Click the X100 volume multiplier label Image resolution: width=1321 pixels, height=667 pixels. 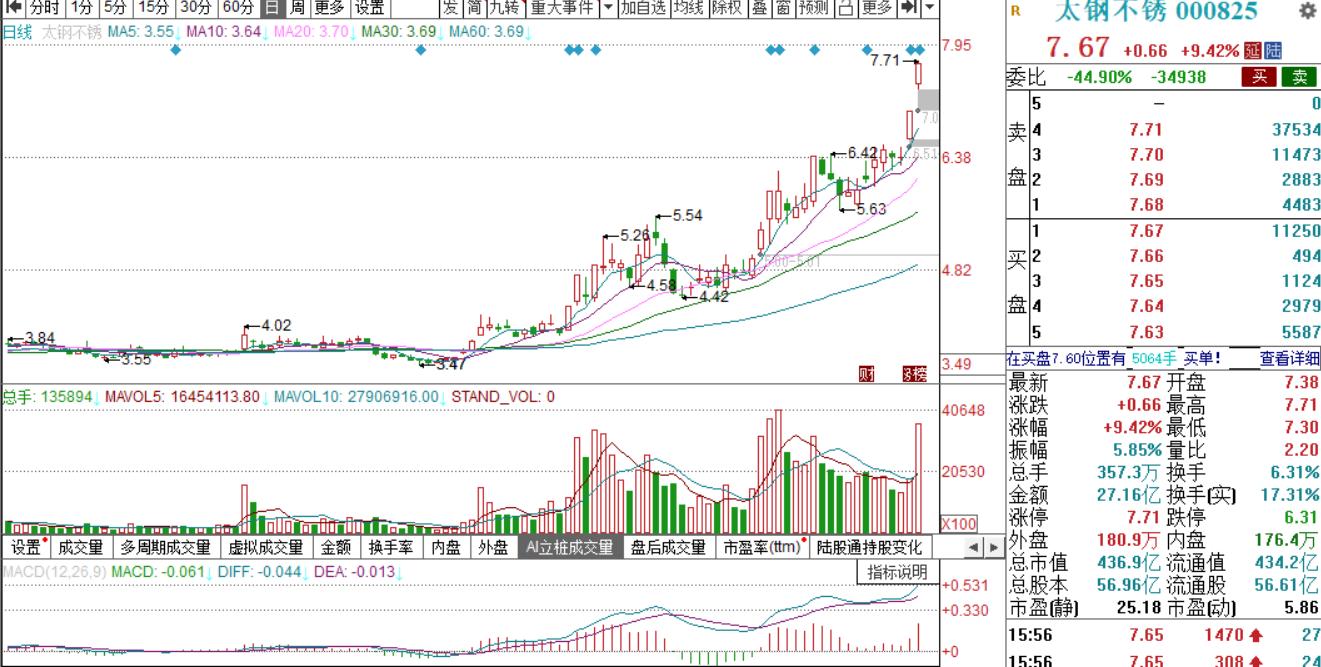point(960,524)
